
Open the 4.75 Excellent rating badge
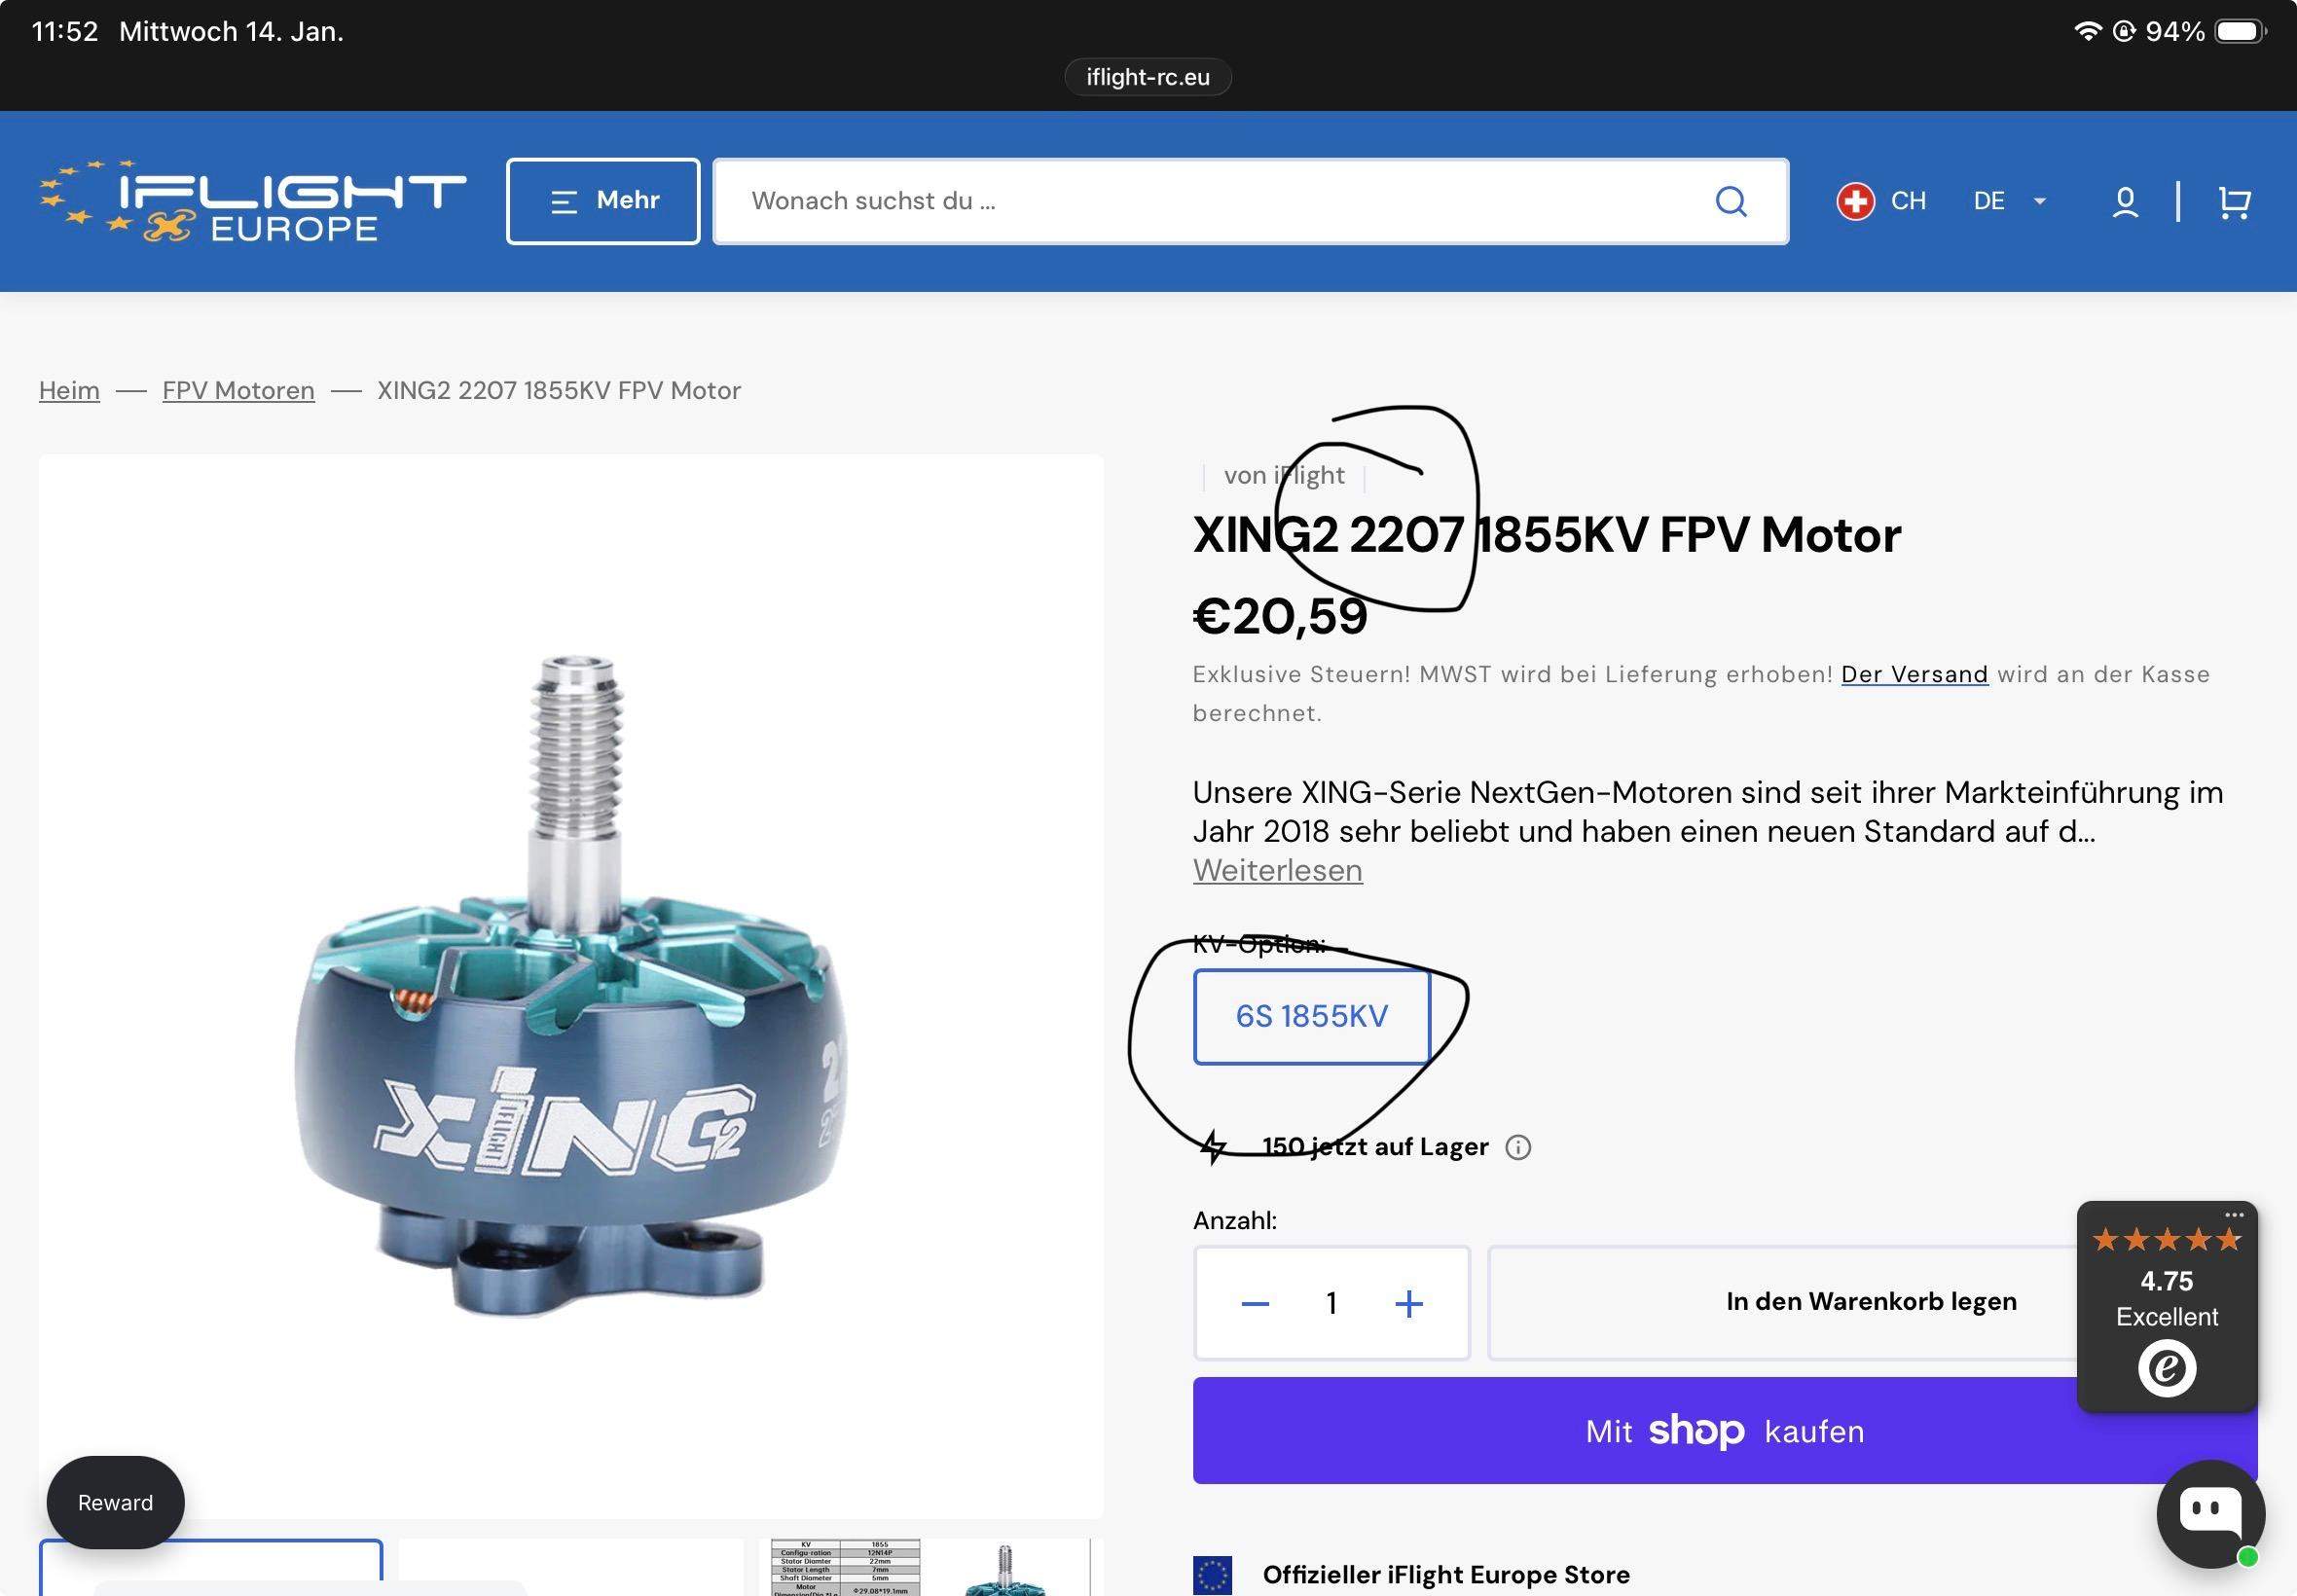point(2167,1307)
